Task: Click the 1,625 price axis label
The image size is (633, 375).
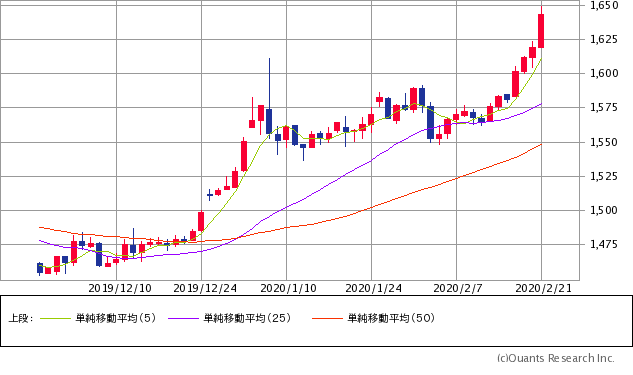Action: click(604, 39)
